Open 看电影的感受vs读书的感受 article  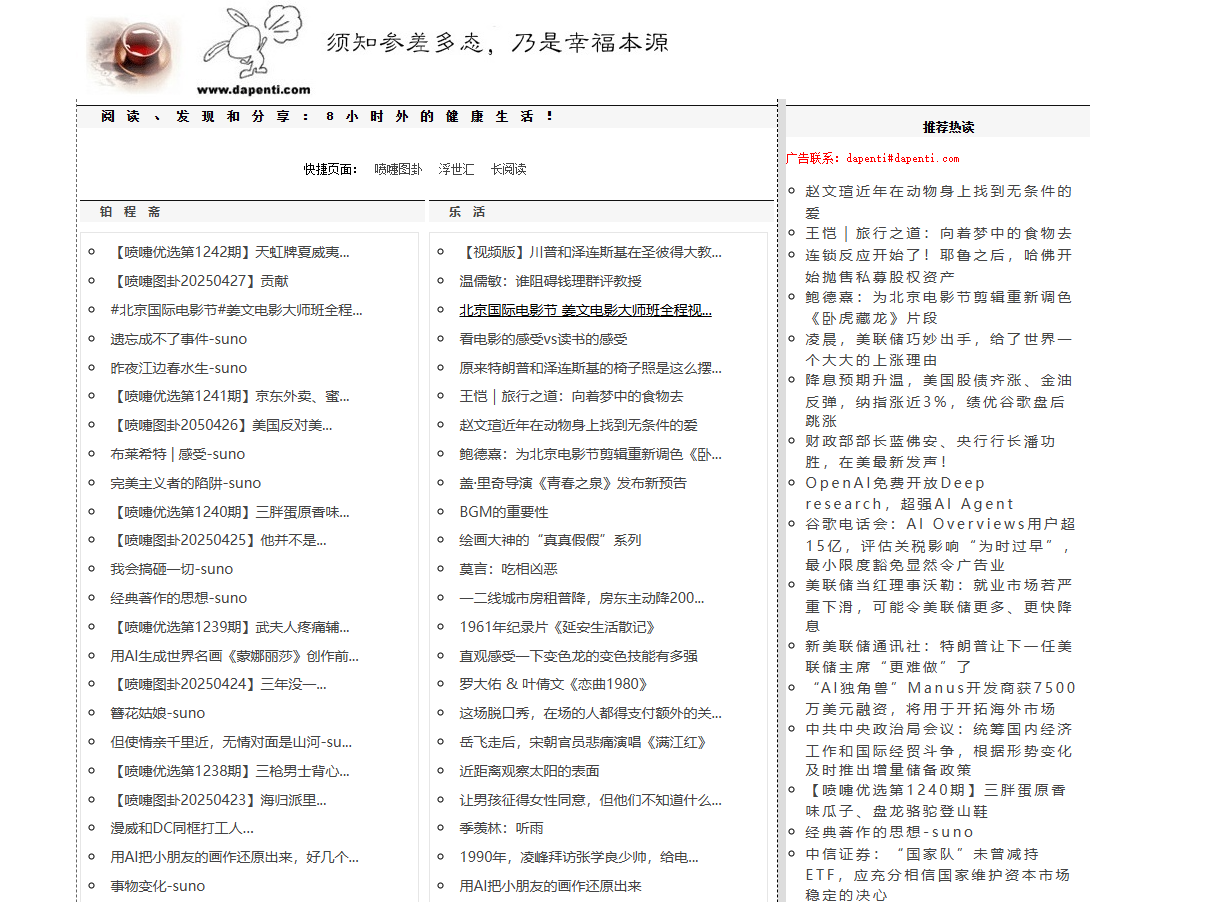click(543, 339)
